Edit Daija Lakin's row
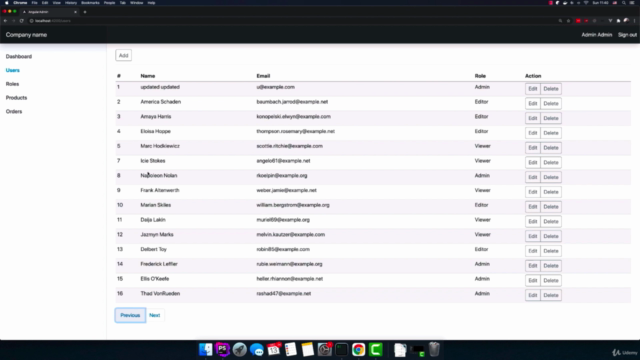Viewport: 640px width, 360px height. 533,221
